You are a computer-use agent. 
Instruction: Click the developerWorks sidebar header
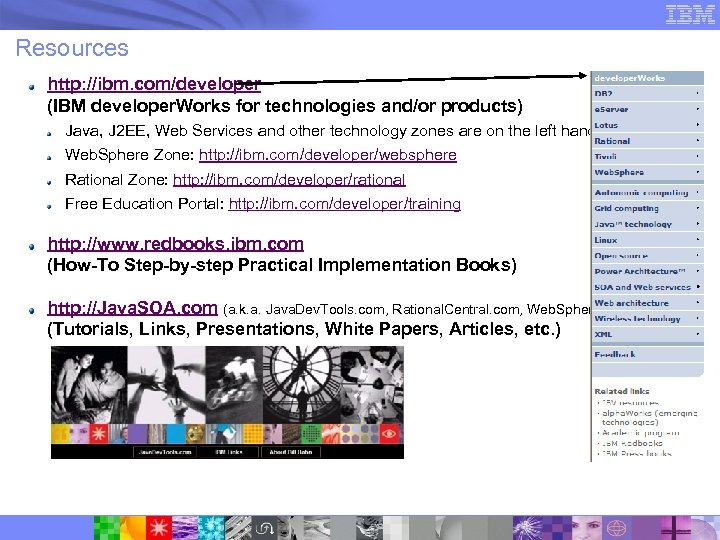pyautogui.click(x=647, y=78)
